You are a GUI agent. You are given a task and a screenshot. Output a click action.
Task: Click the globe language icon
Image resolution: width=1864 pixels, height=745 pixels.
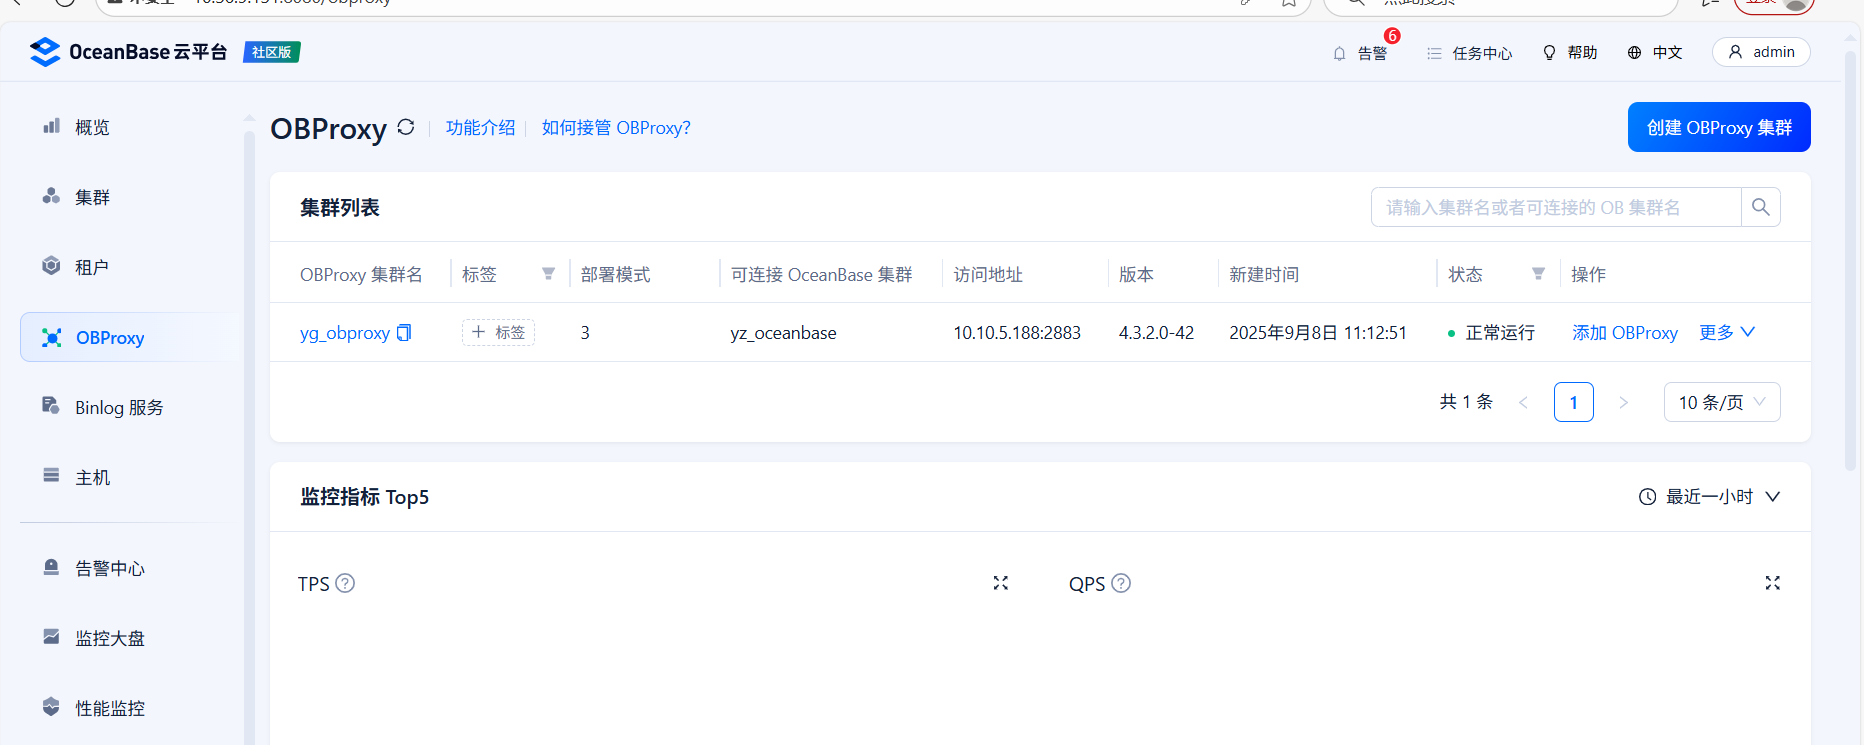(x=1634, y=52)
